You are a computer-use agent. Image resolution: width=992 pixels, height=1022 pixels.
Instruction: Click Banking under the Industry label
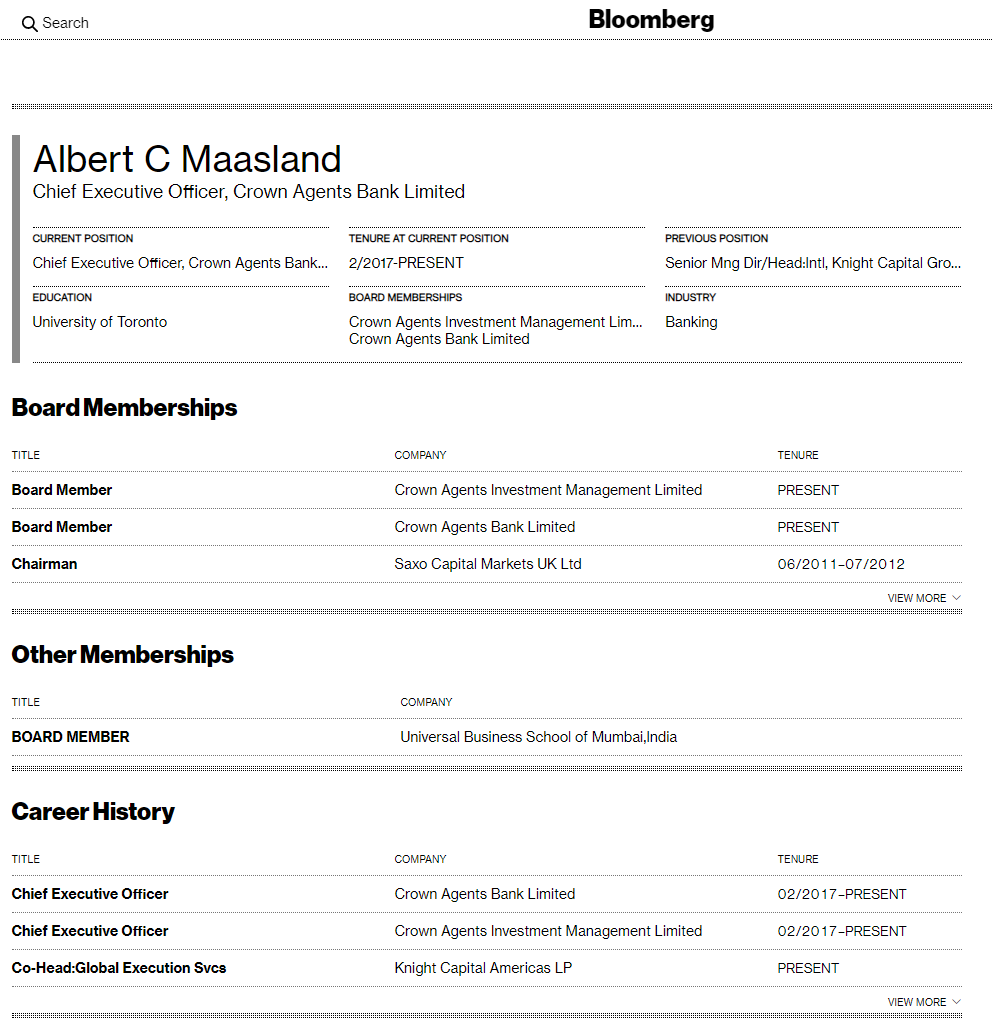click(x=691, y=322)
